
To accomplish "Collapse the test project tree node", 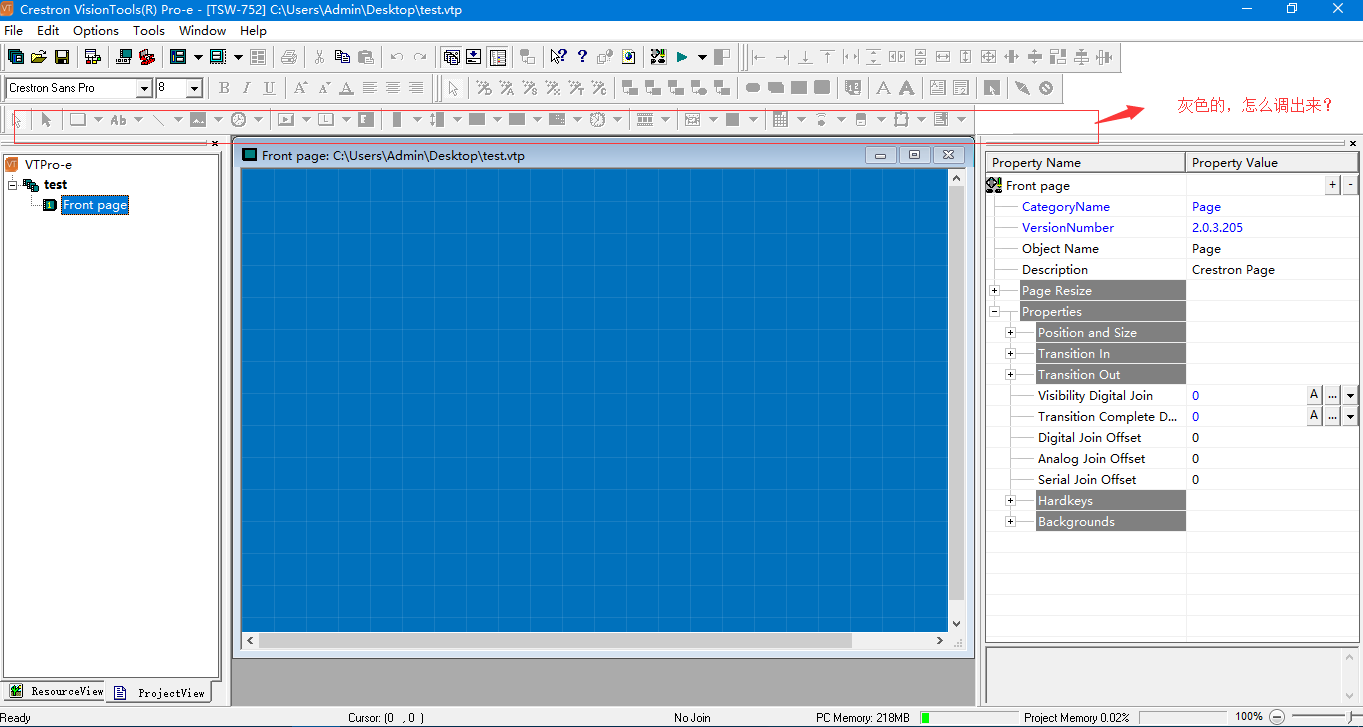I will [x=13, y=185].
